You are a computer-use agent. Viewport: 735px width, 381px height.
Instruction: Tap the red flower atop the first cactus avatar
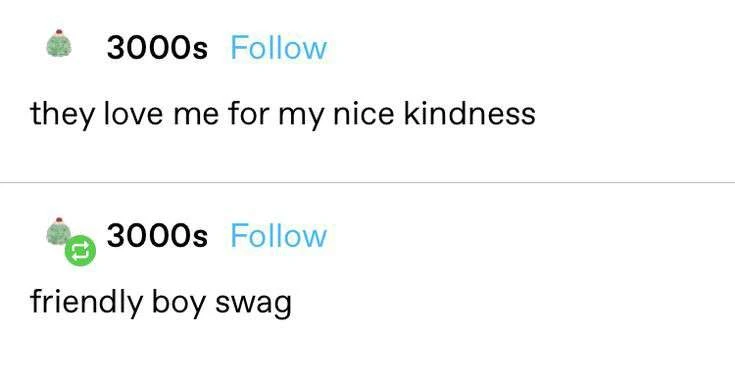[x=59, y=32]
